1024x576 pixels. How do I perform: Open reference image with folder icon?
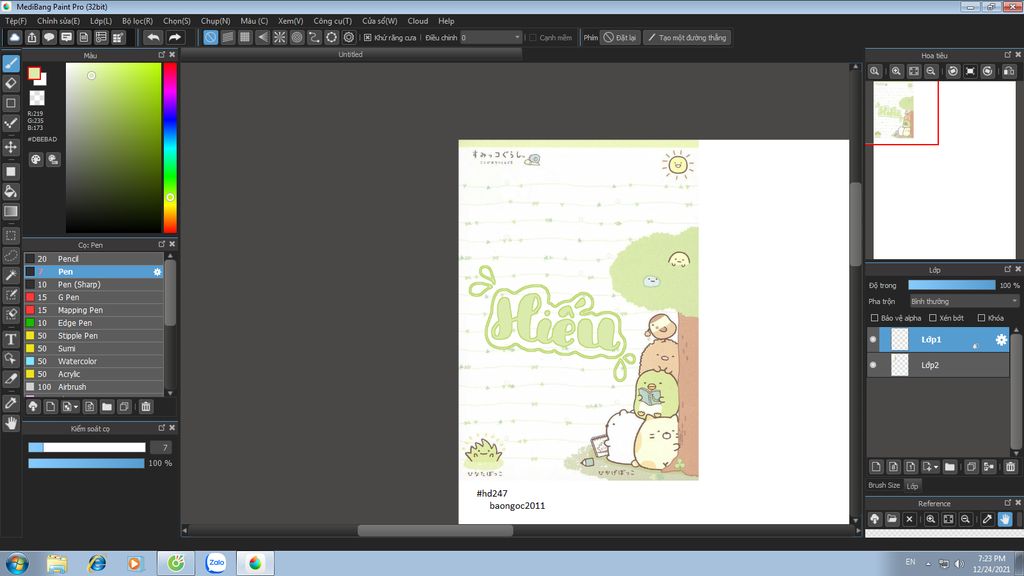click(x=892, y=519)
